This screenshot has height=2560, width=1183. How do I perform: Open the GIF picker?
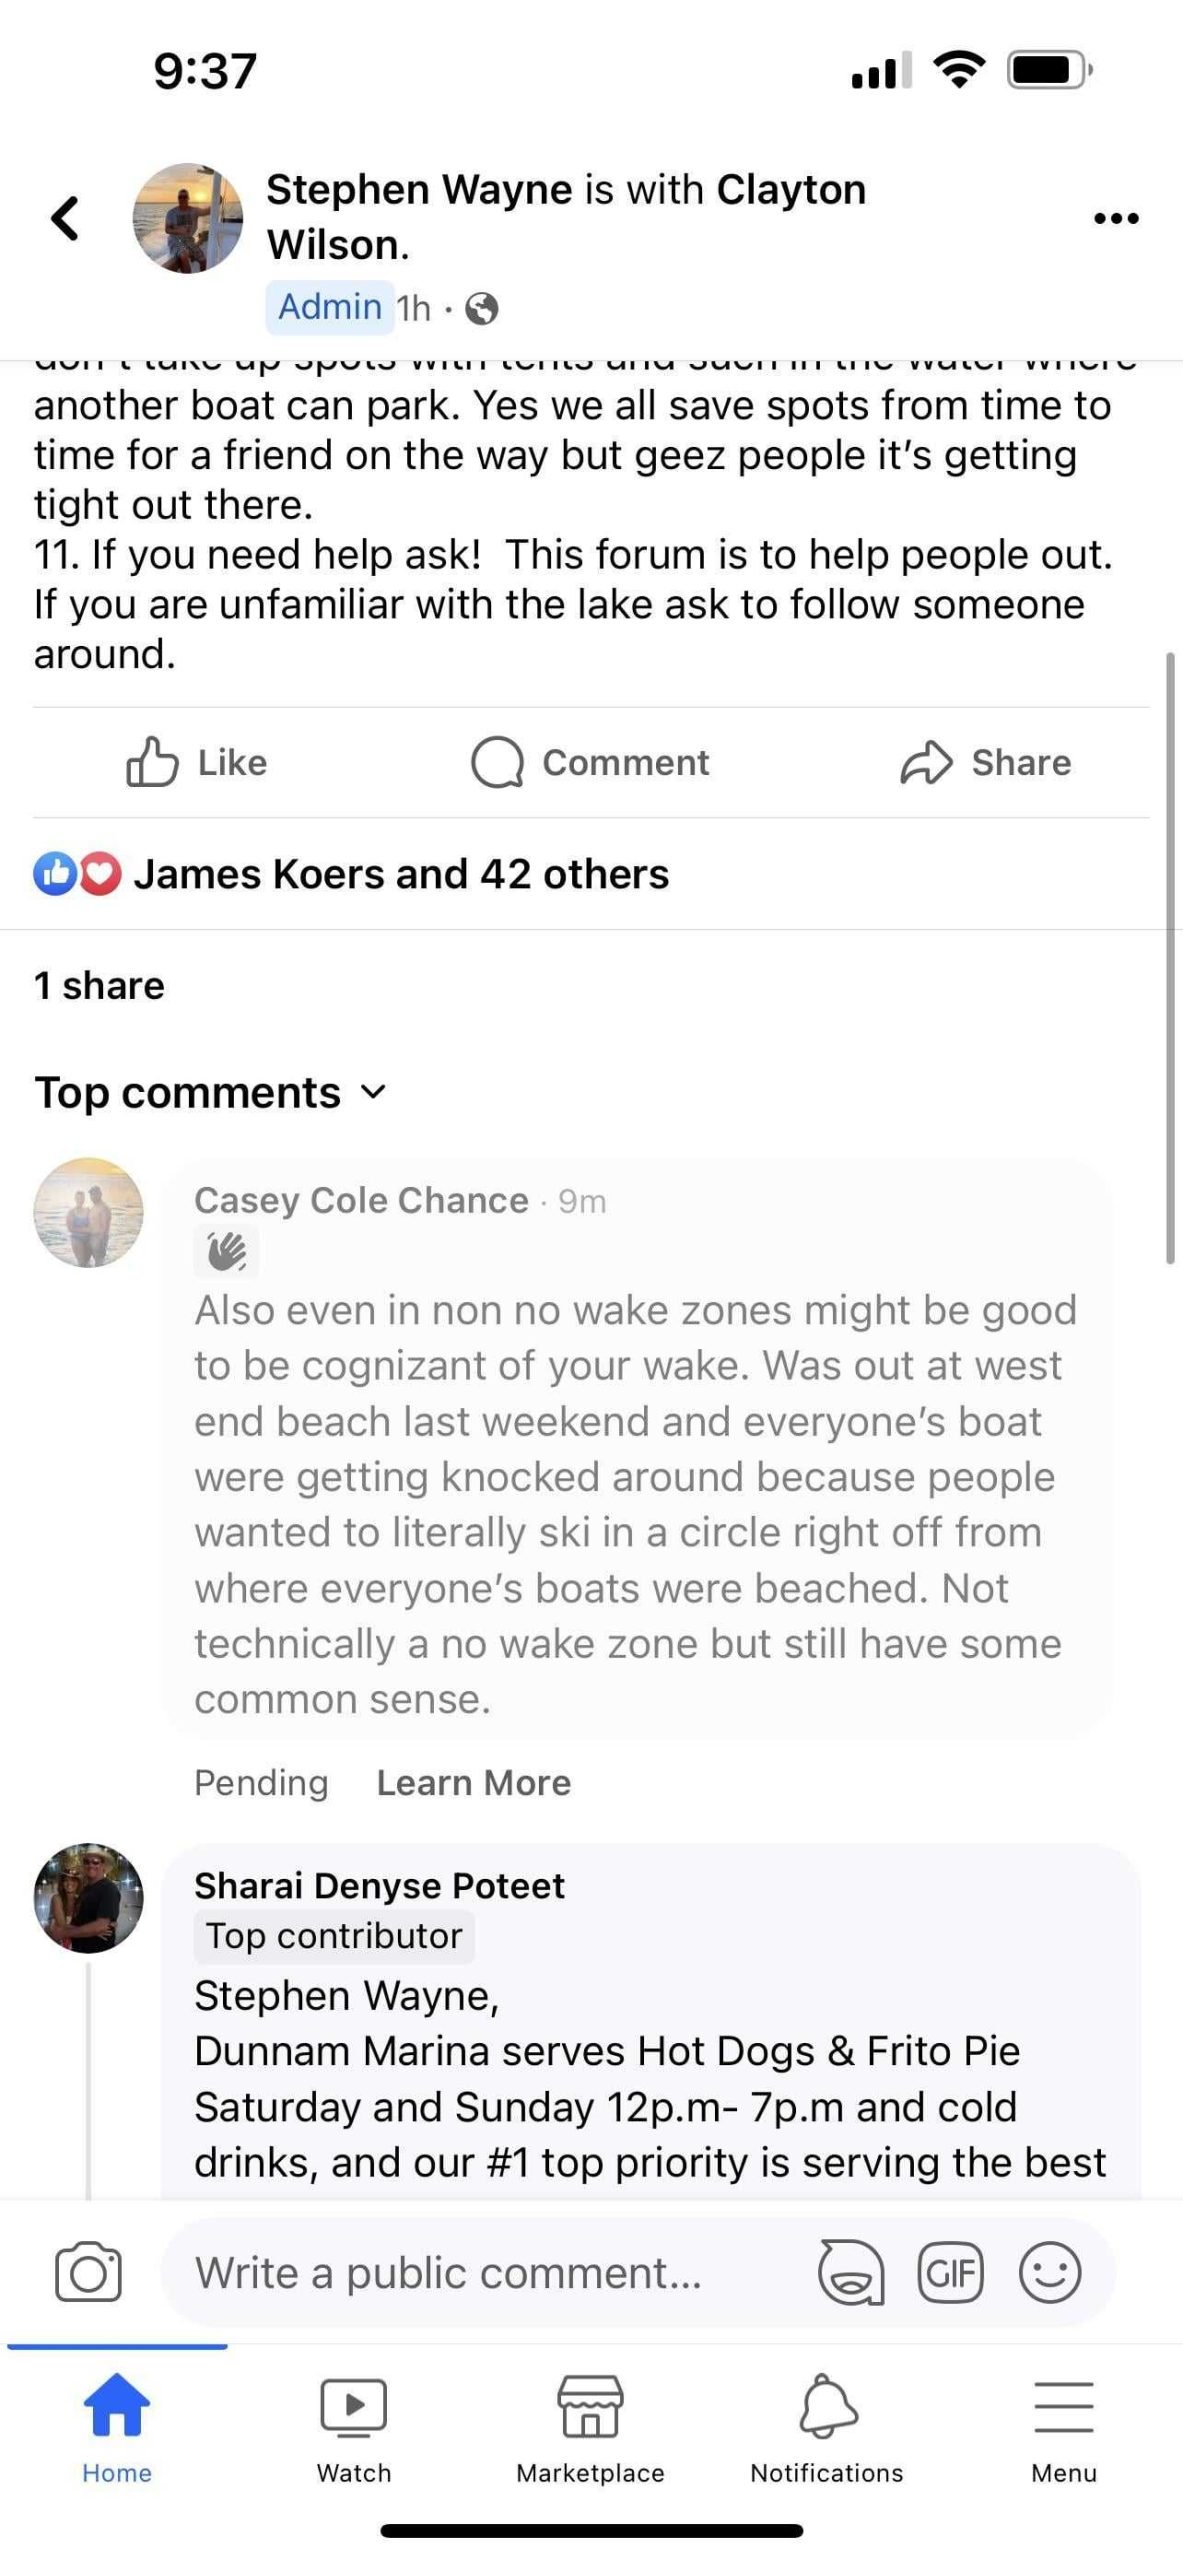(950, 2273)
